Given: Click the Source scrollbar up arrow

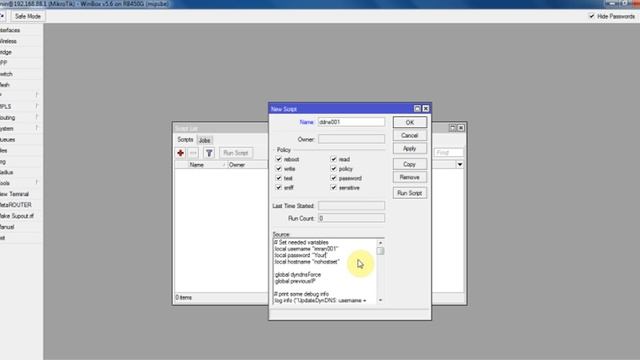Looking at the screenshot, I should tap(380, 243).
